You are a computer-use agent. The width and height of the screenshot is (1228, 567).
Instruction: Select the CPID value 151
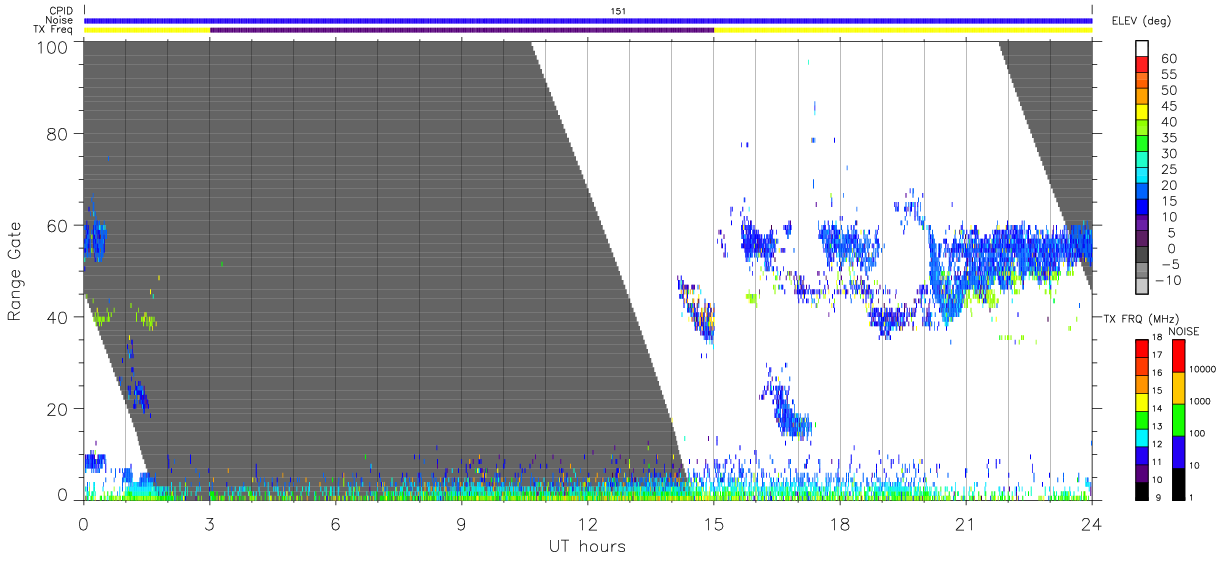pyautogui.click(x=617, y=10)
